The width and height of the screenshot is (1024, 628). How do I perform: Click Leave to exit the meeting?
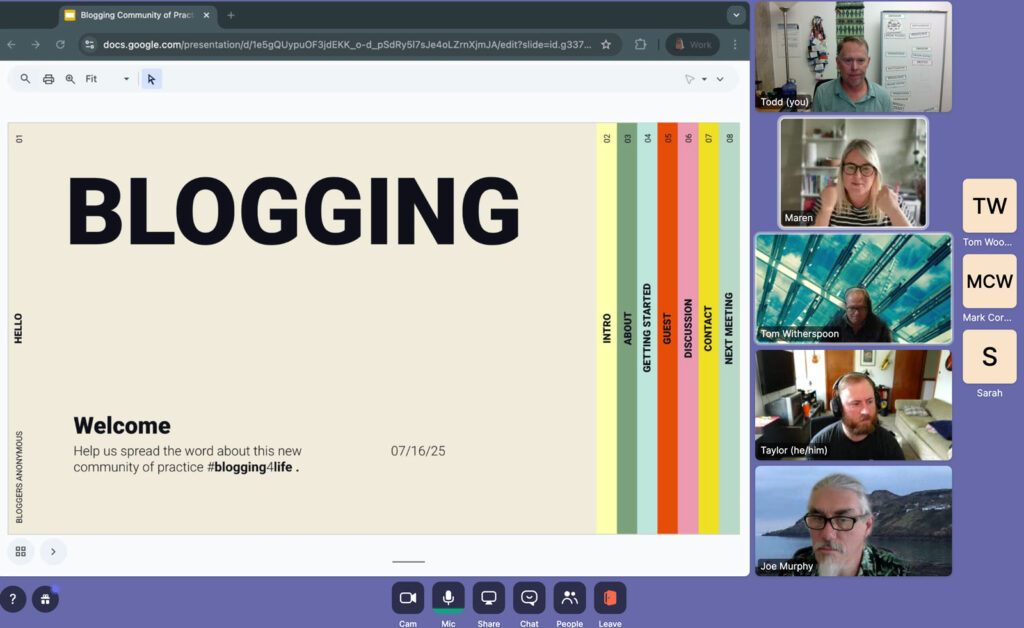pyautogui.click(x=609, y=598)
